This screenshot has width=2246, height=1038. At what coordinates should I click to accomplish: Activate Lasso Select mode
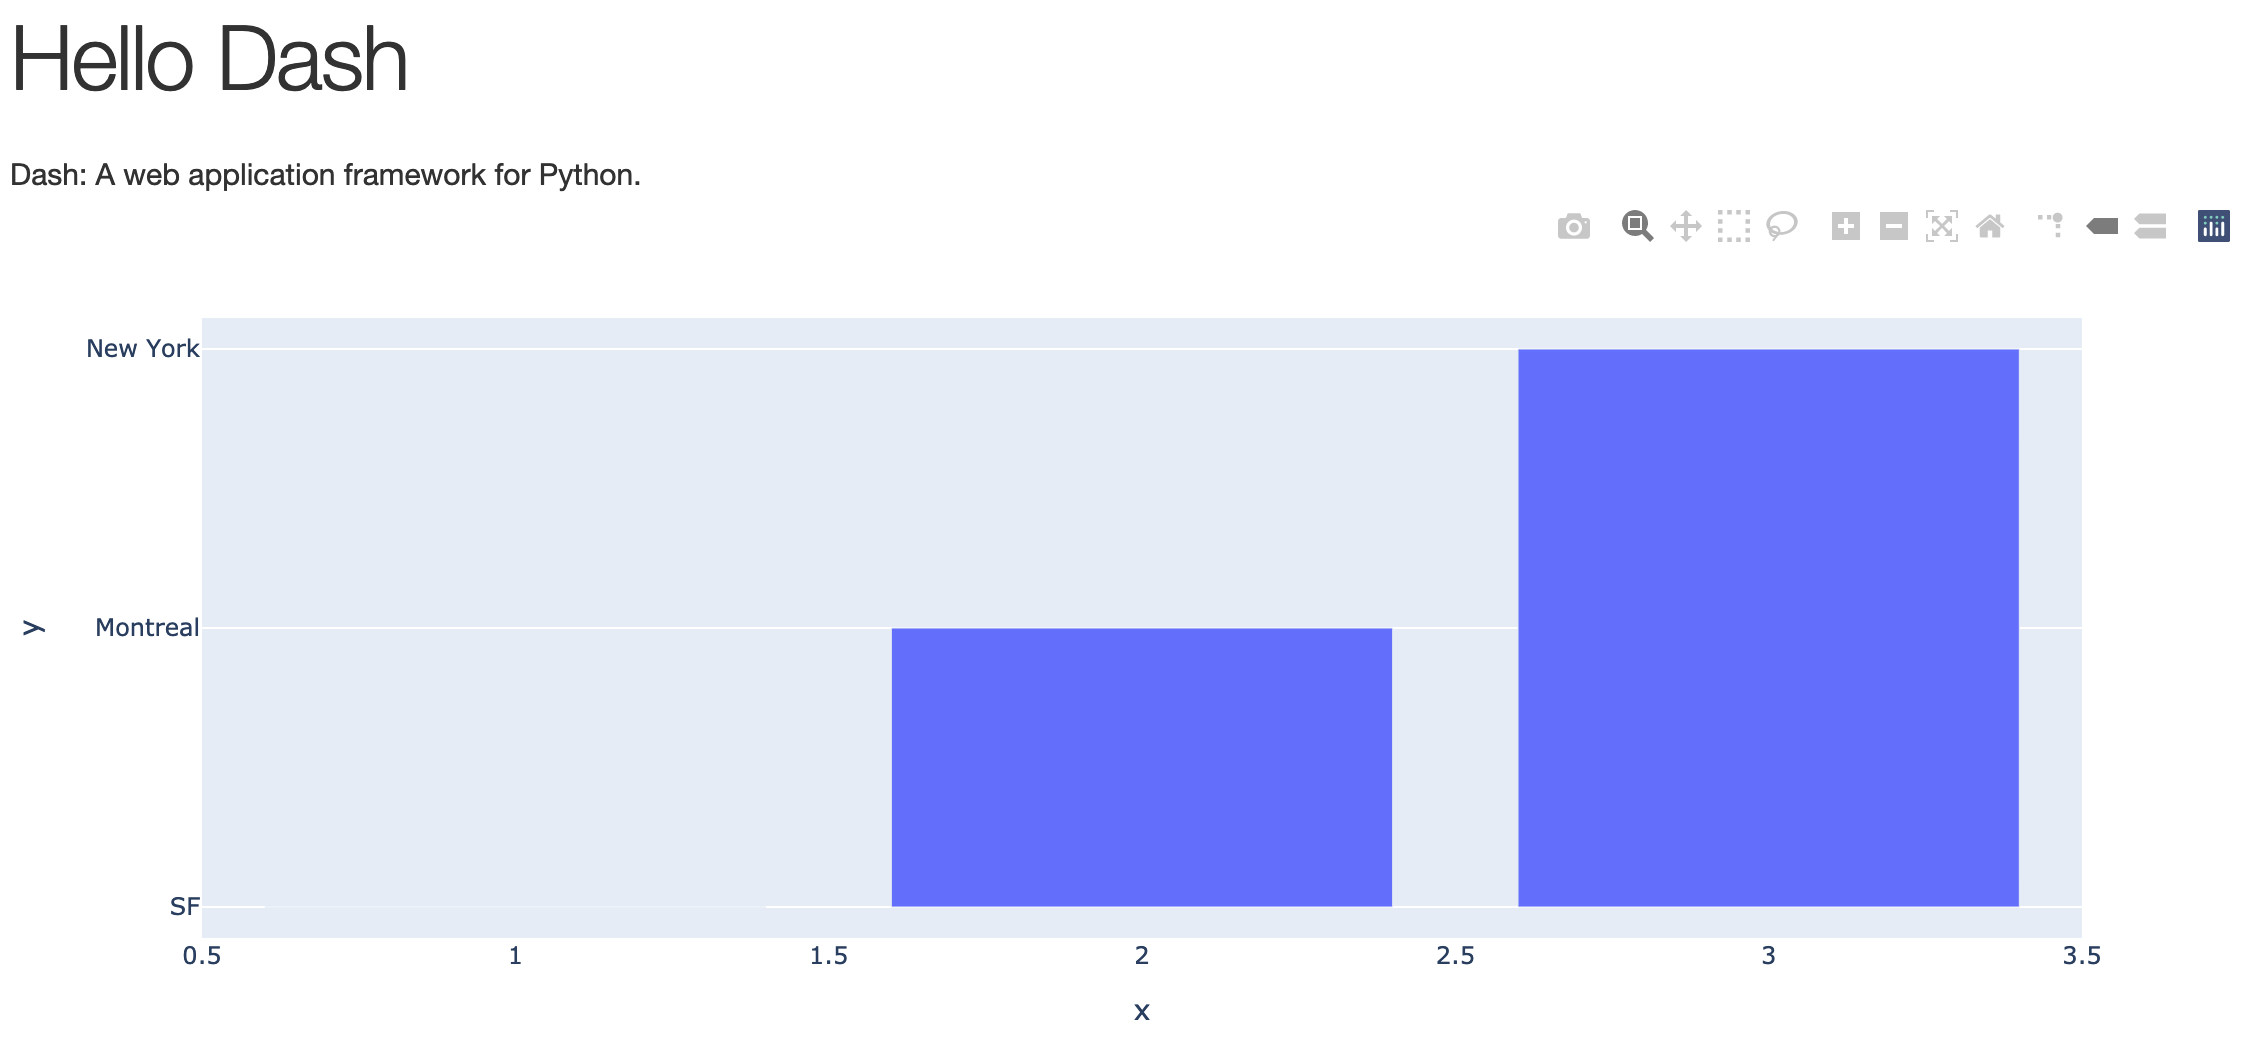click(x=1783, y=227)
